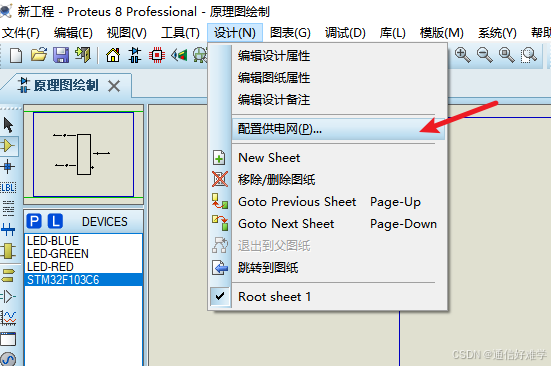Select the Graph Mode tool
Image resolution: width=551 pixels, height=366 pixels.
[x=8, y=318]
